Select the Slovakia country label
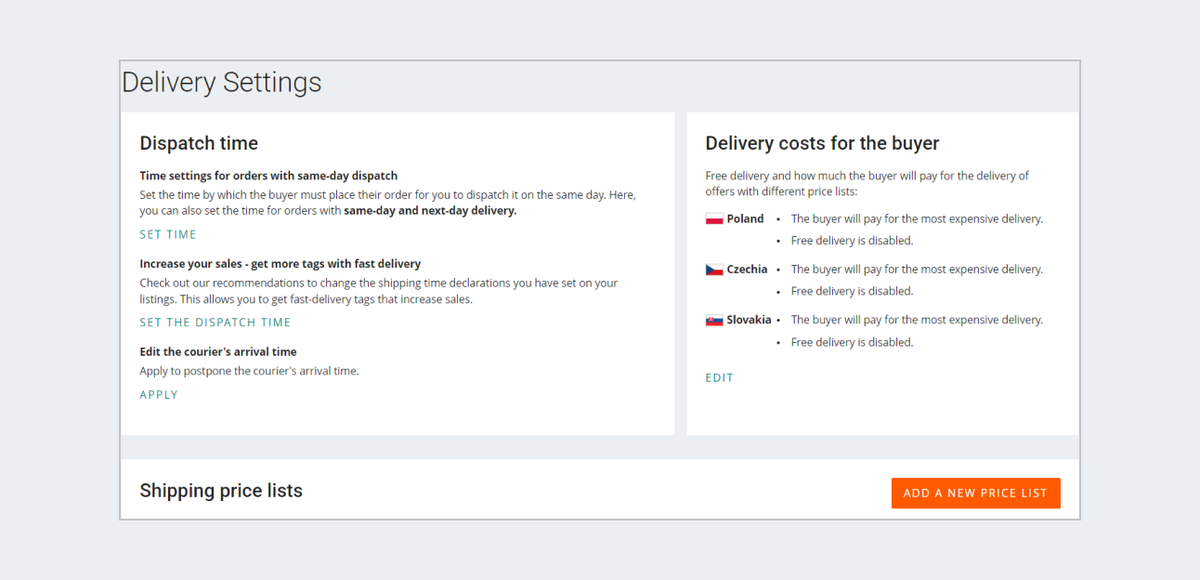 click(749, 320)
